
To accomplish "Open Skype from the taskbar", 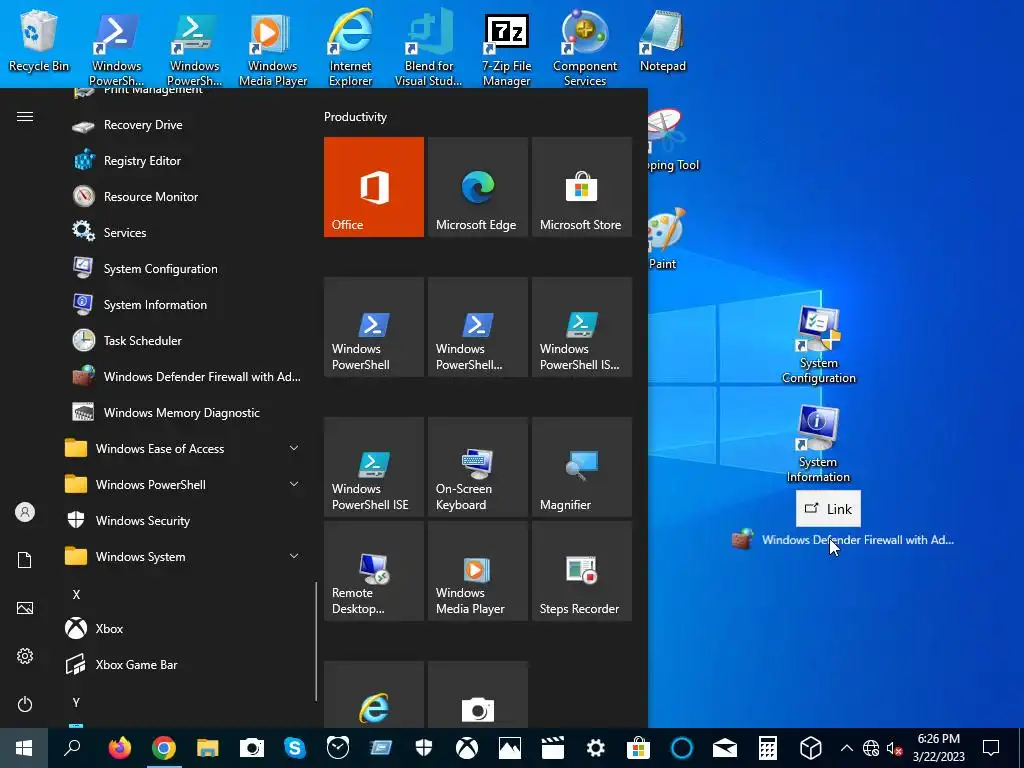I will point(295,748).
